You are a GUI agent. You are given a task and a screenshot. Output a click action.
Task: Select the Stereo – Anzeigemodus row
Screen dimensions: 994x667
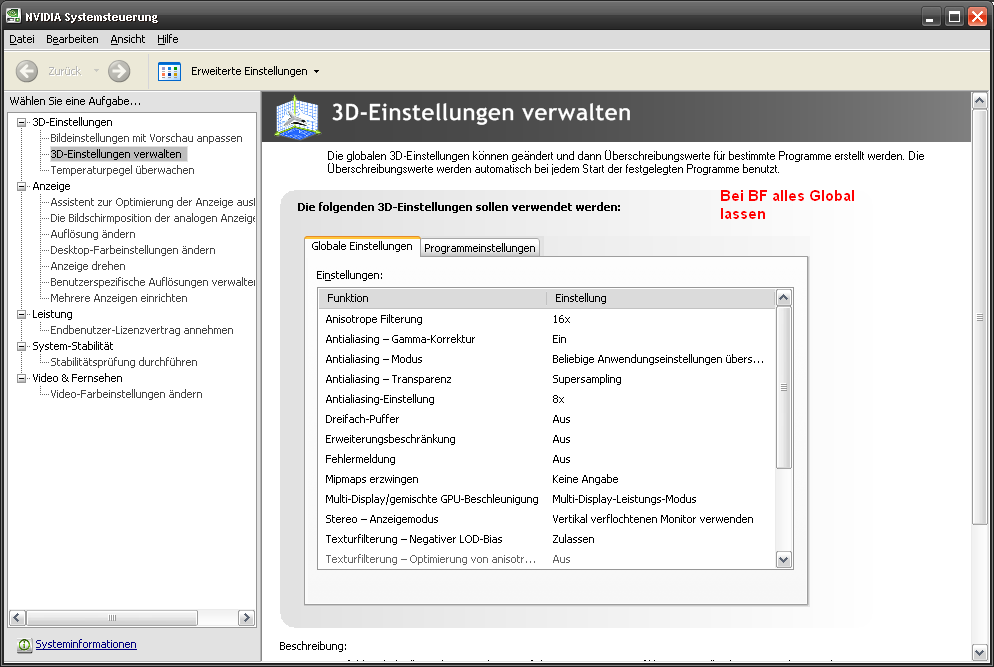[x=547, y=519]
